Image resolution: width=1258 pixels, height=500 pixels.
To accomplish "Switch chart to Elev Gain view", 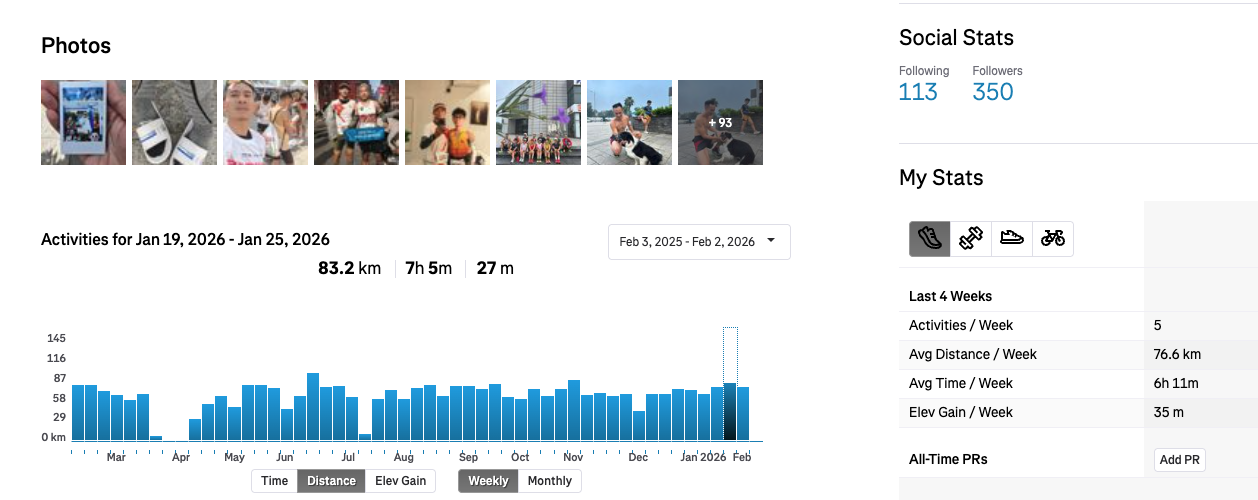I will coord(400,481).
